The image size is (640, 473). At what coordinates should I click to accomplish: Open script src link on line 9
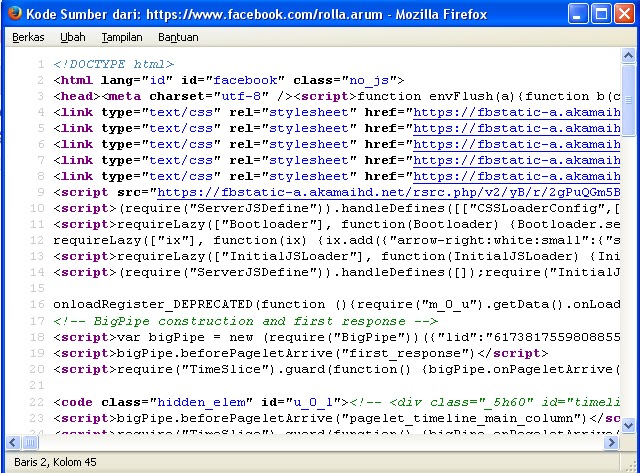389,192
